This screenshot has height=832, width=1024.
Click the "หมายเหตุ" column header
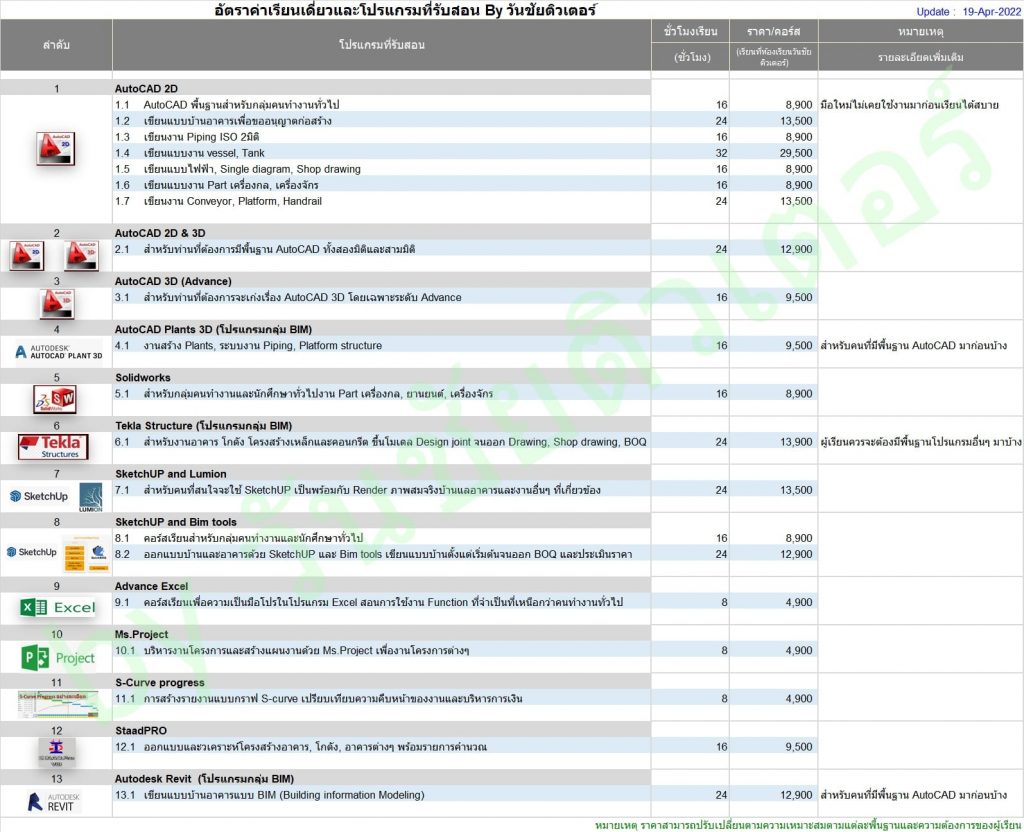pos(920,31)
